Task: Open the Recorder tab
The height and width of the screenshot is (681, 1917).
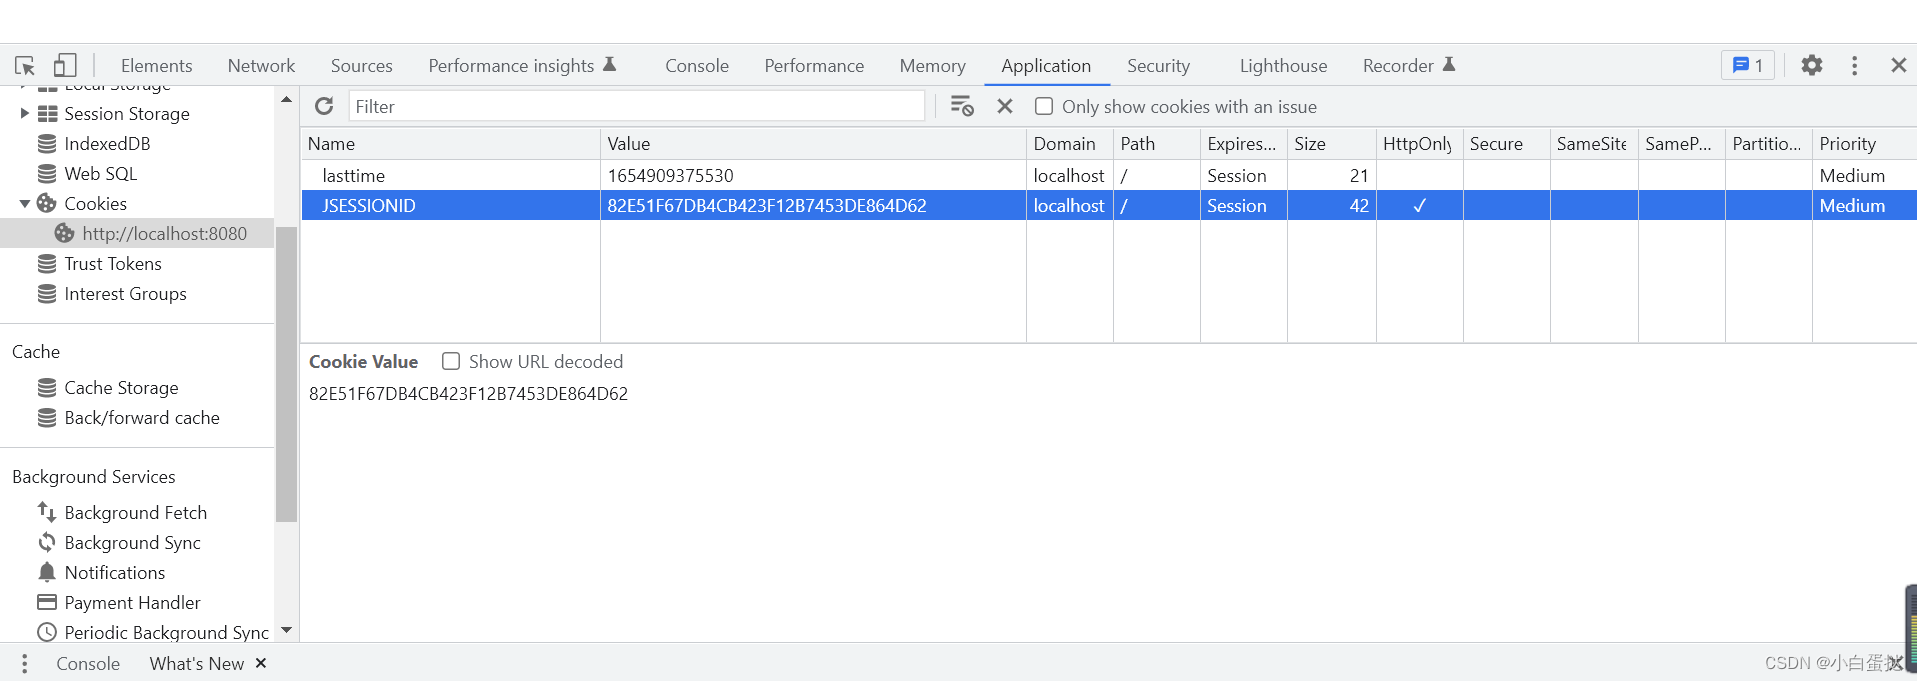Action: tap(1408, 66)
